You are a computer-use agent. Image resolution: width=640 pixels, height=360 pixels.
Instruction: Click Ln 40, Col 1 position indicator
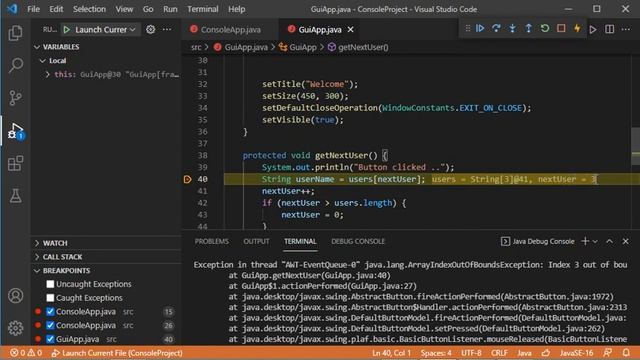click(391, 353)
